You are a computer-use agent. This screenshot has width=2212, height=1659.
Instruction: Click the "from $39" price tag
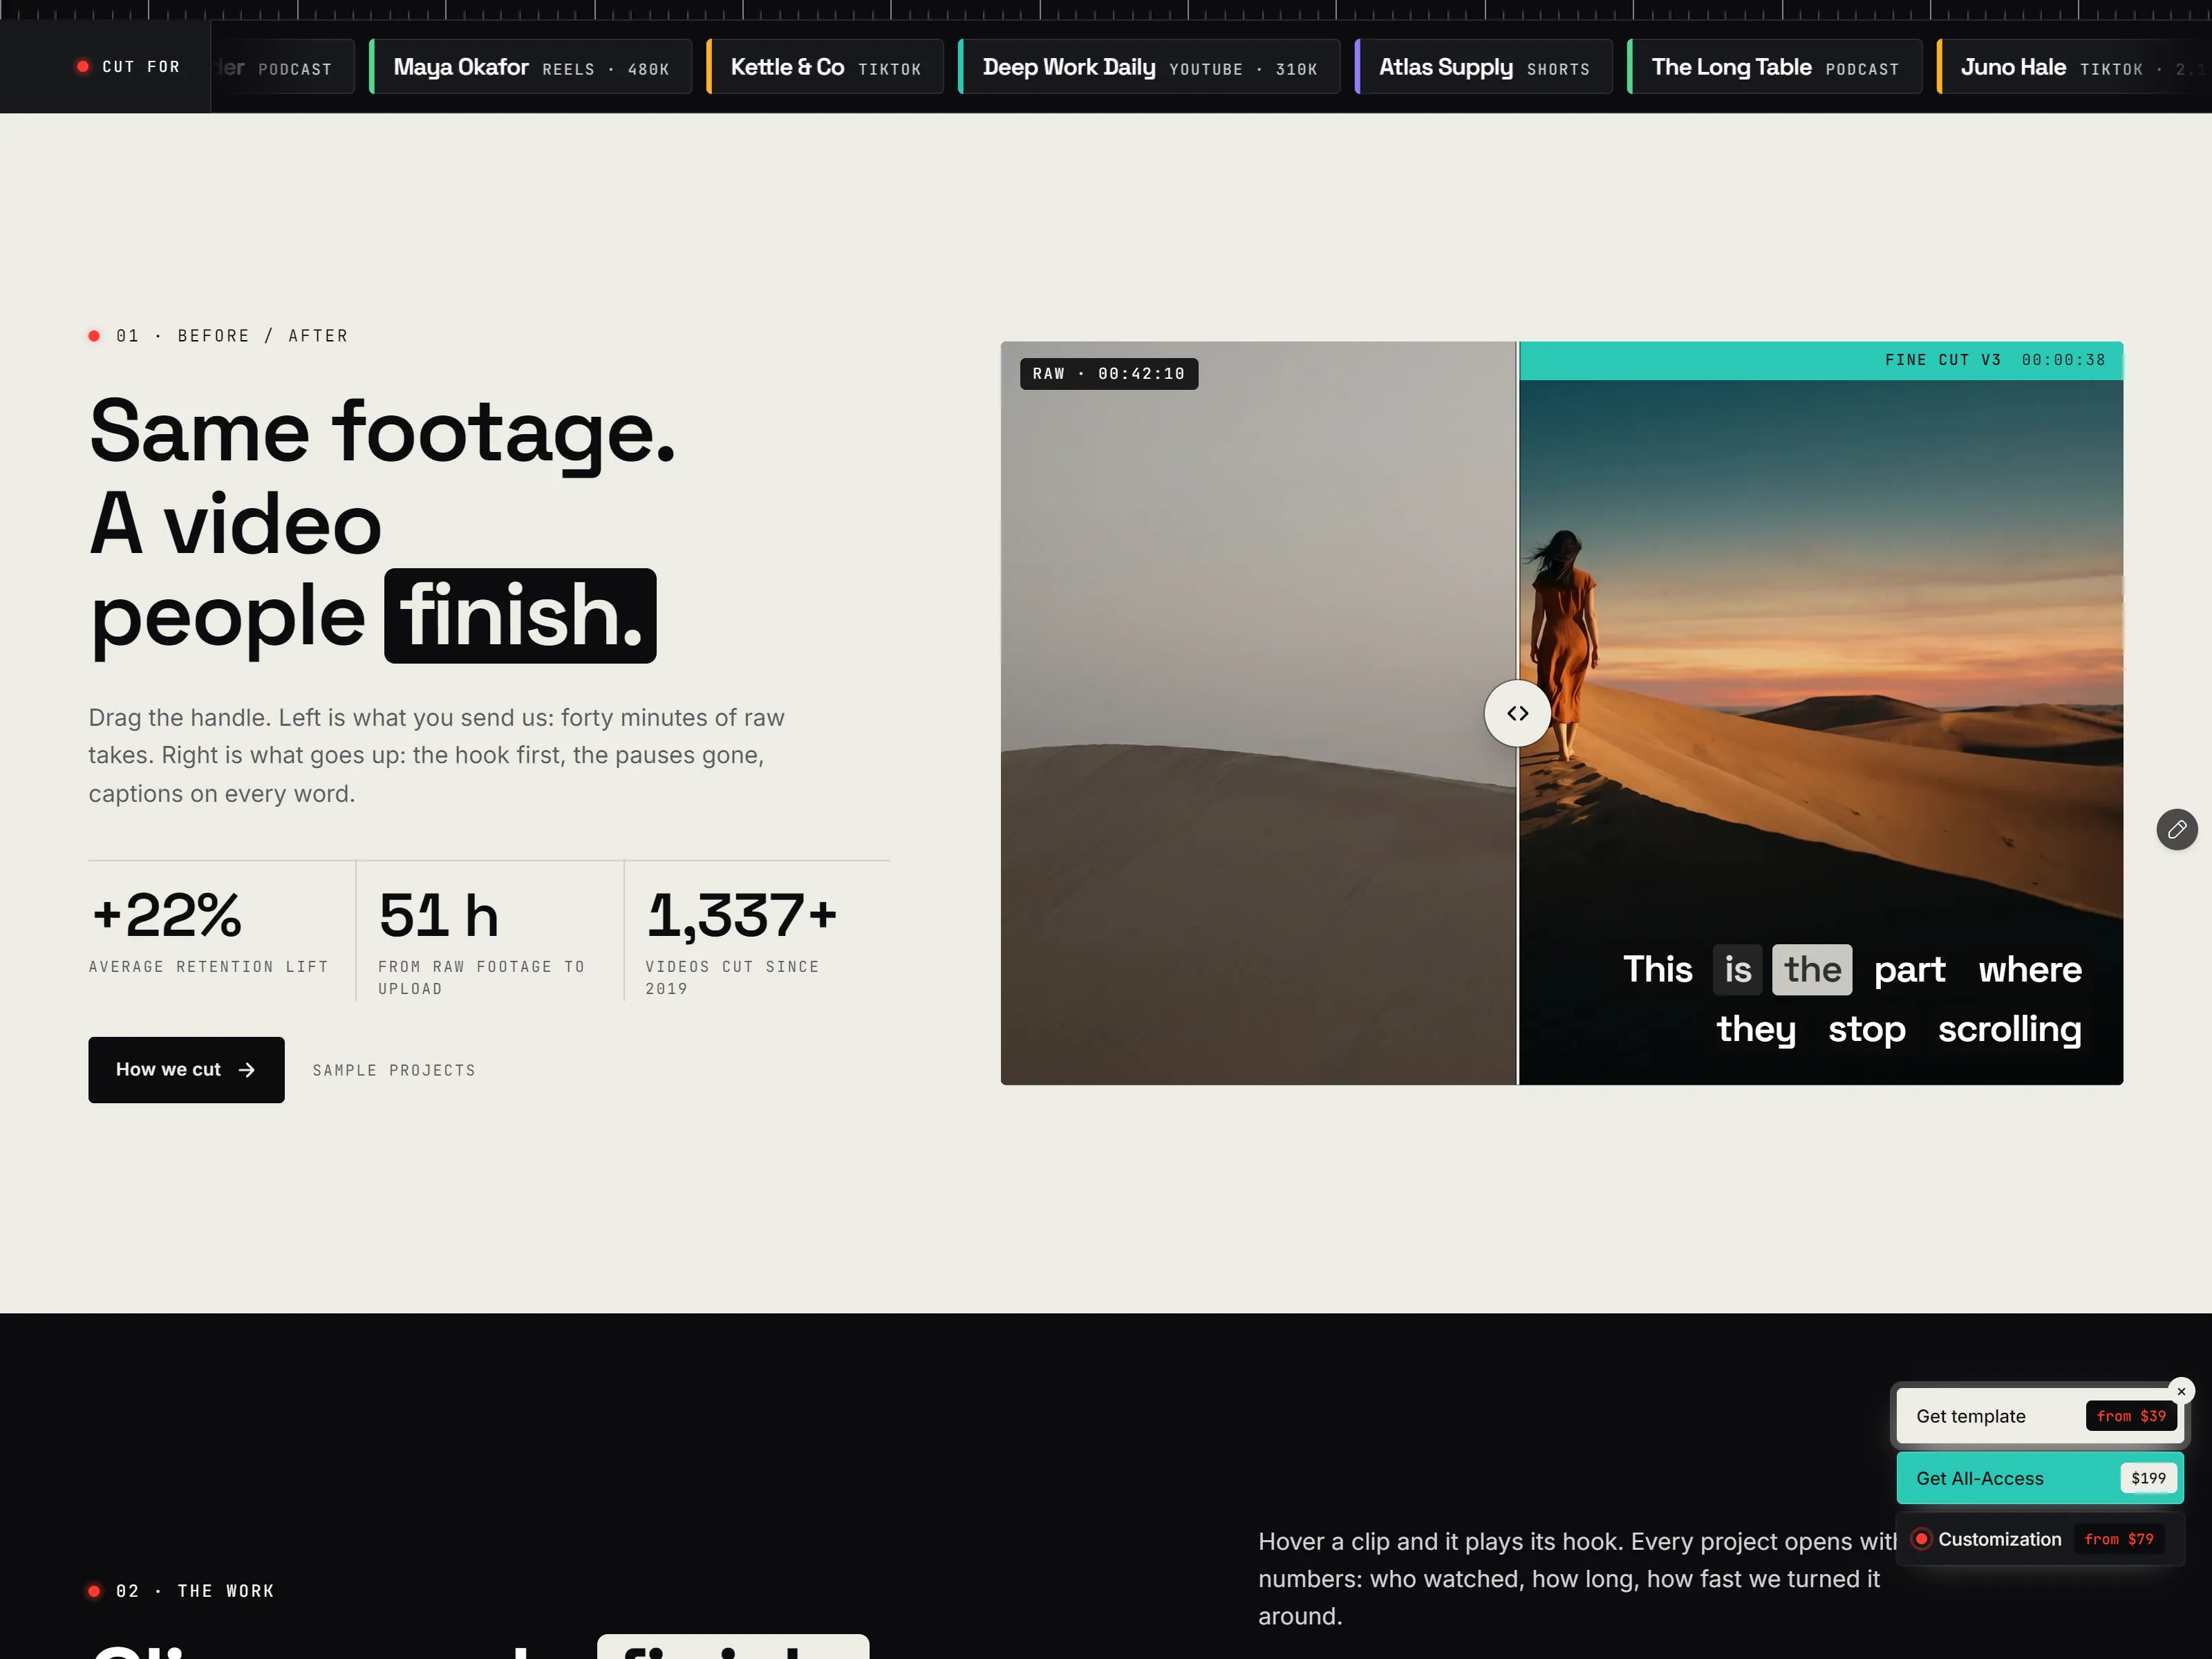click(x=2131, y=1416)
